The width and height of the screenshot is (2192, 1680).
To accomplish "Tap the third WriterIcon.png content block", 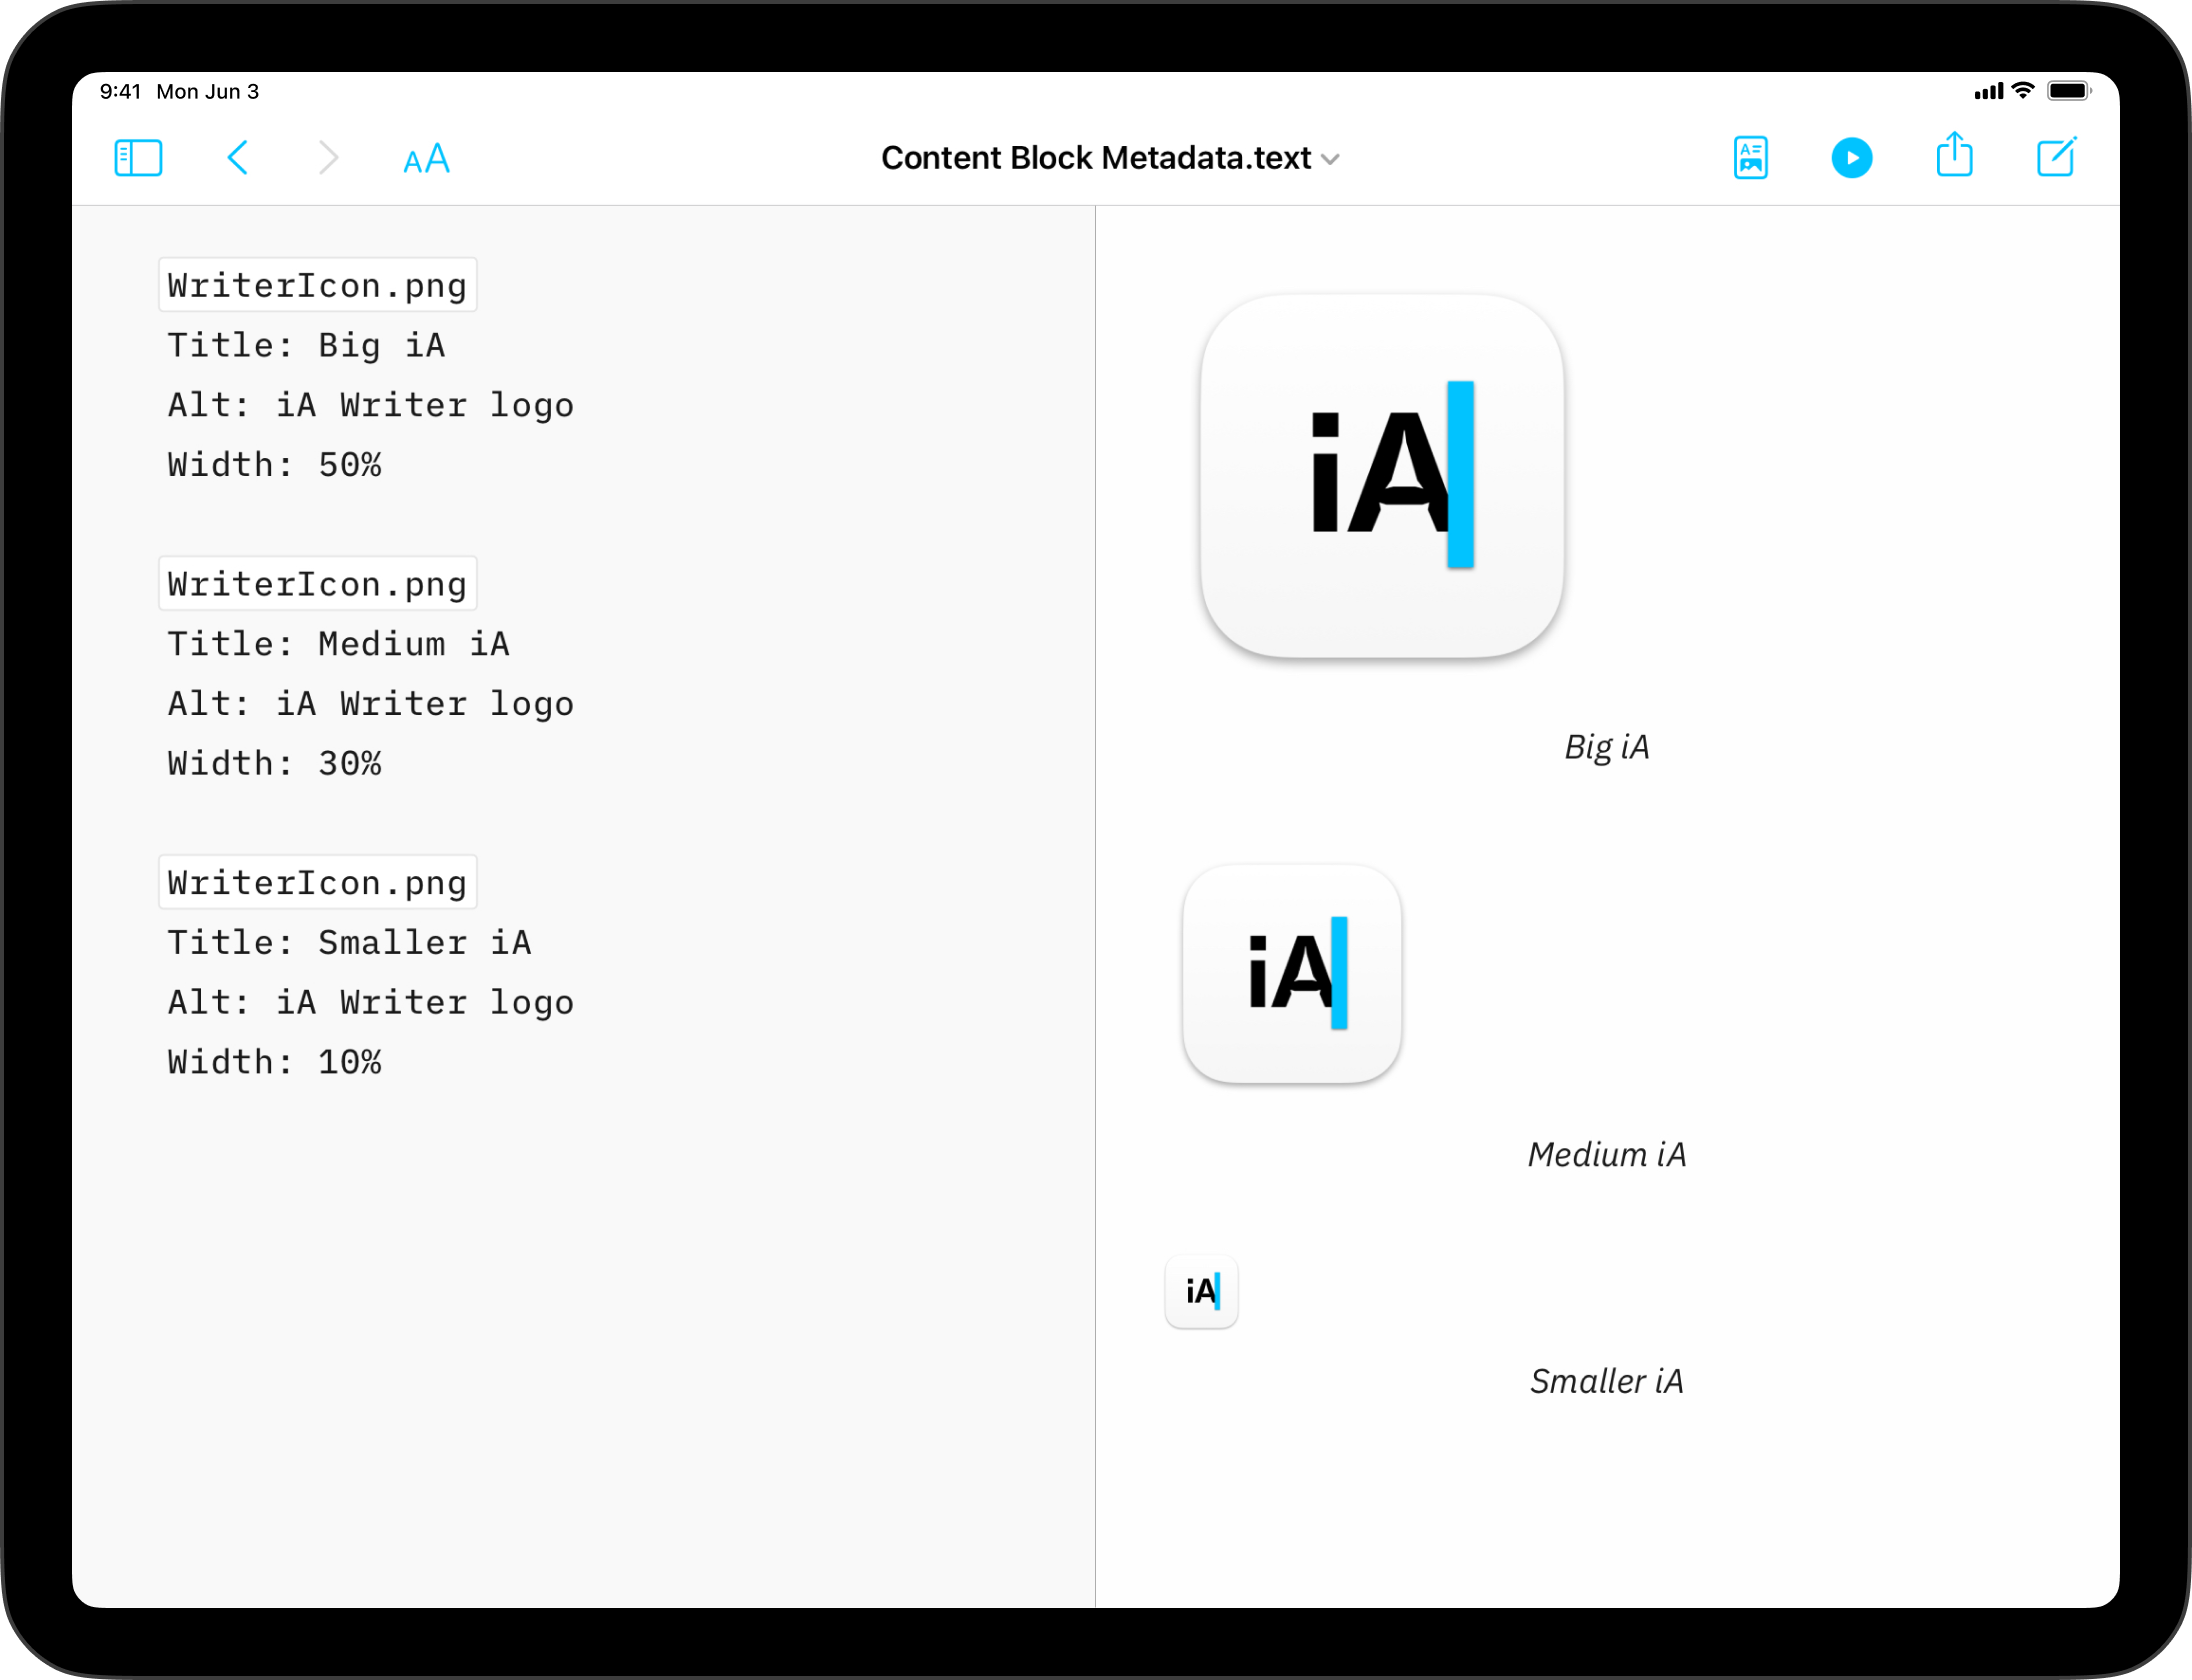I will tap(317, 883).
